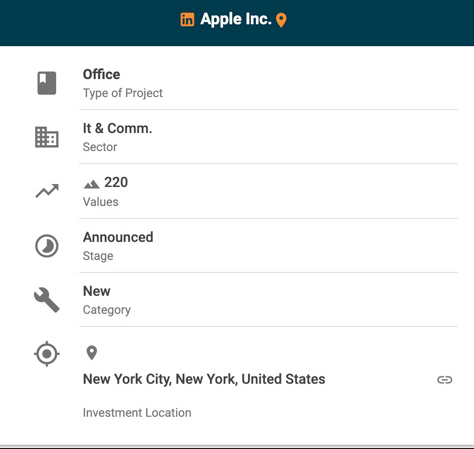Select the clock icon next to Stage
Viewport: 474px width, 449px height.
[47, 246]
